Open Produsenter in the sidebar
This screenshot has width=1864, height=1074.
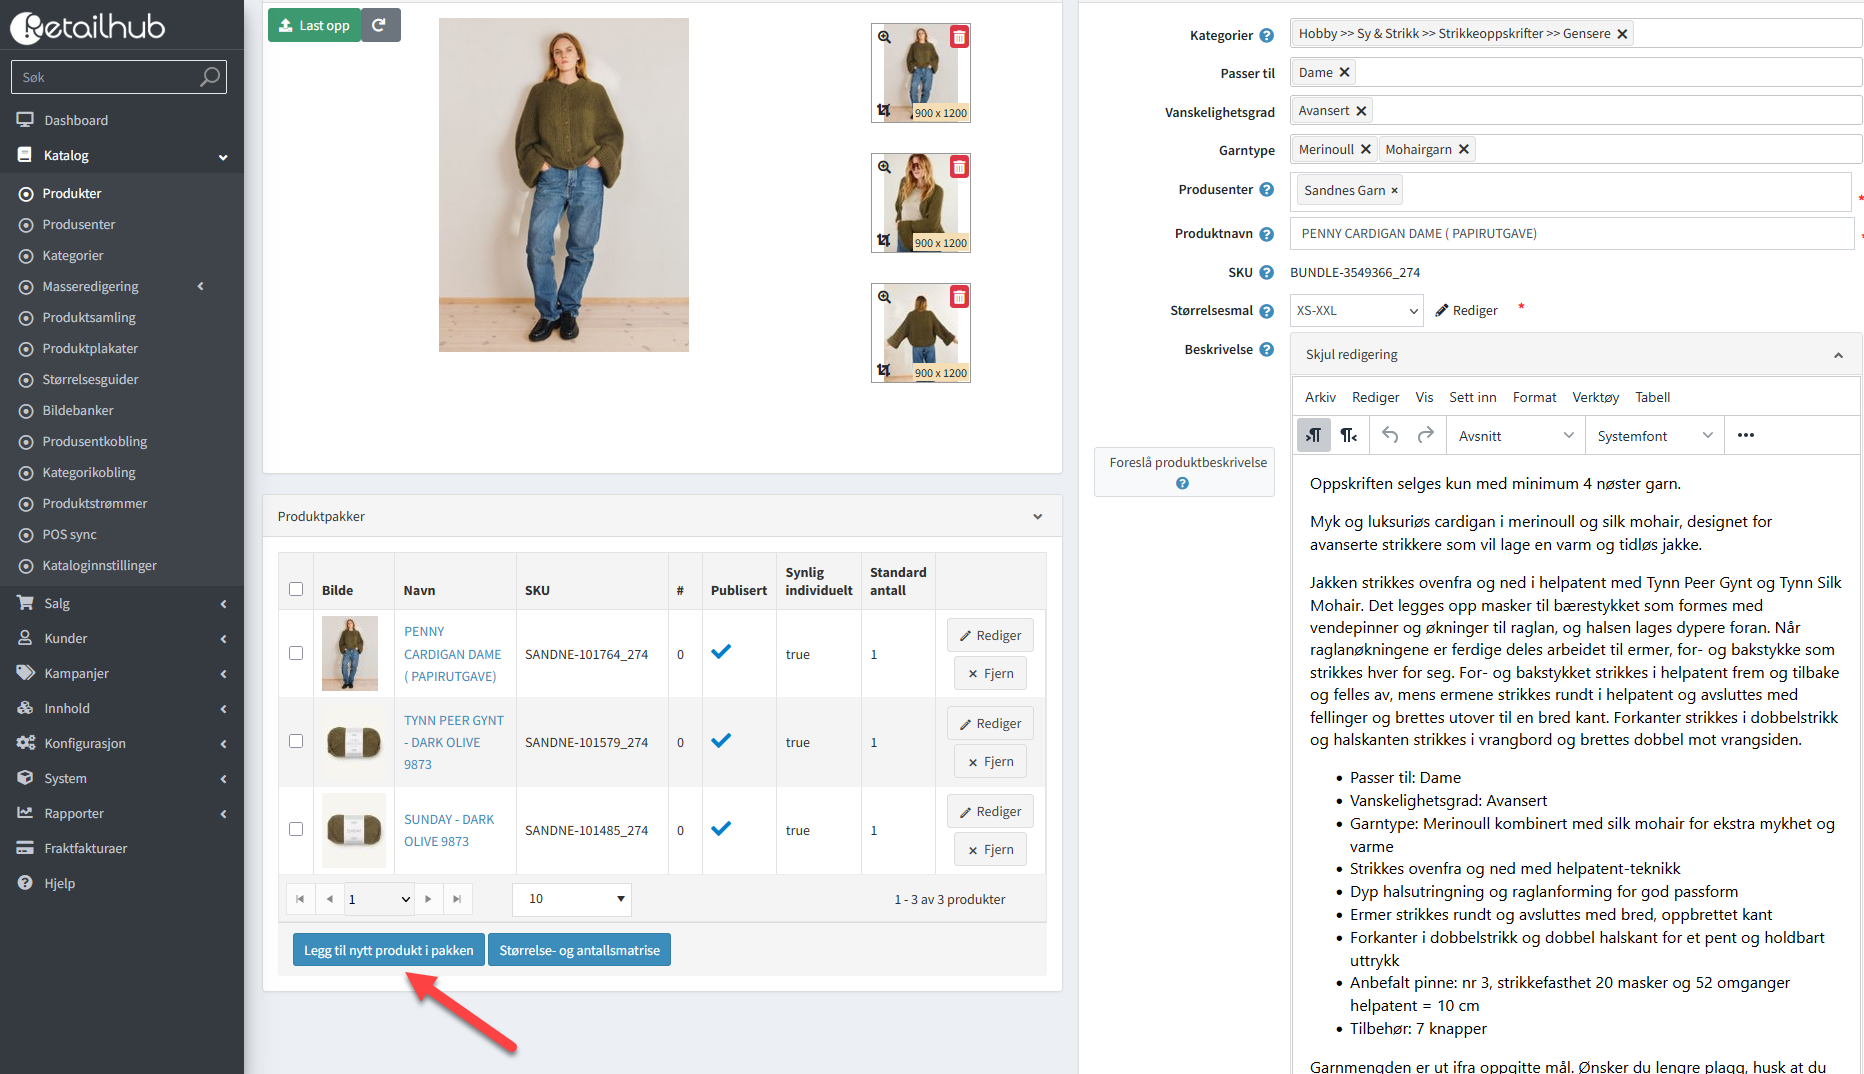[79, 224]
